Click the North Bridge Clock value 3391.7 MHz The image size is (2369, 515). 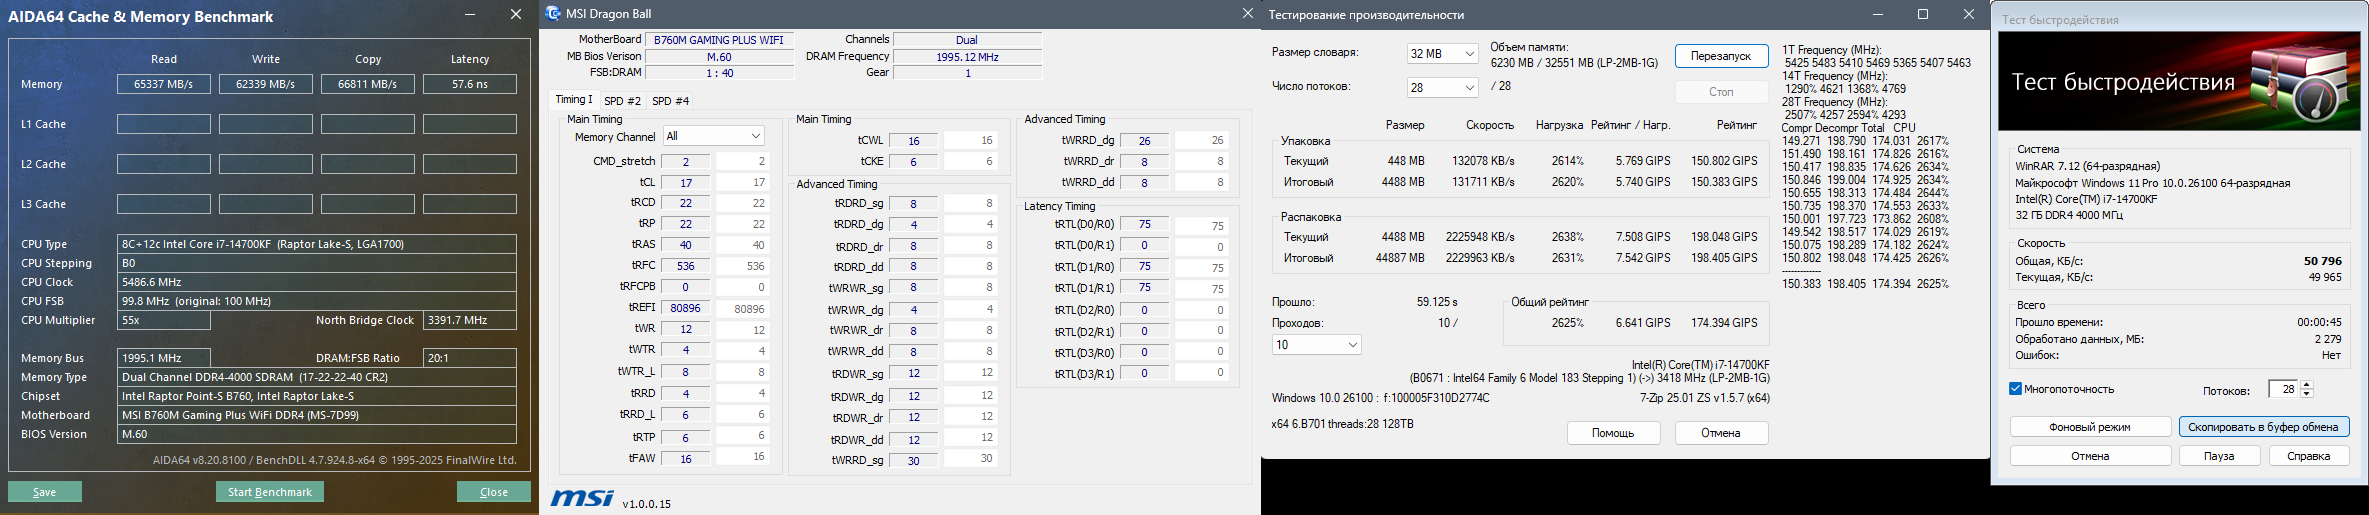click(470, 320)
